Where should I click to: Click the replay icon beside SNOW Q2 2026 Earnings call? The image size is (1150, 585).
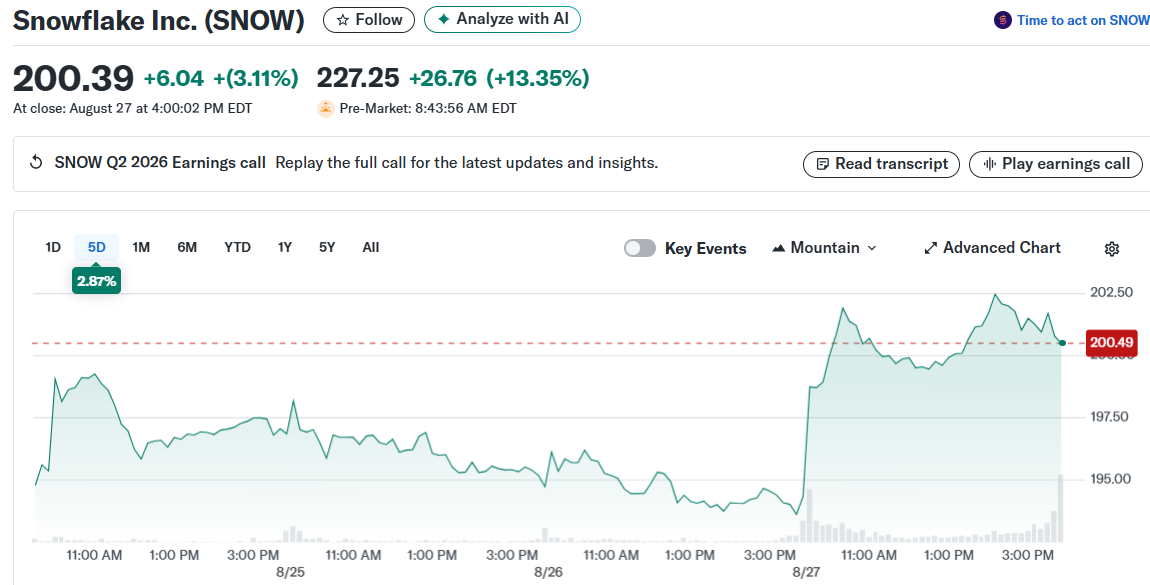[35, 163]
